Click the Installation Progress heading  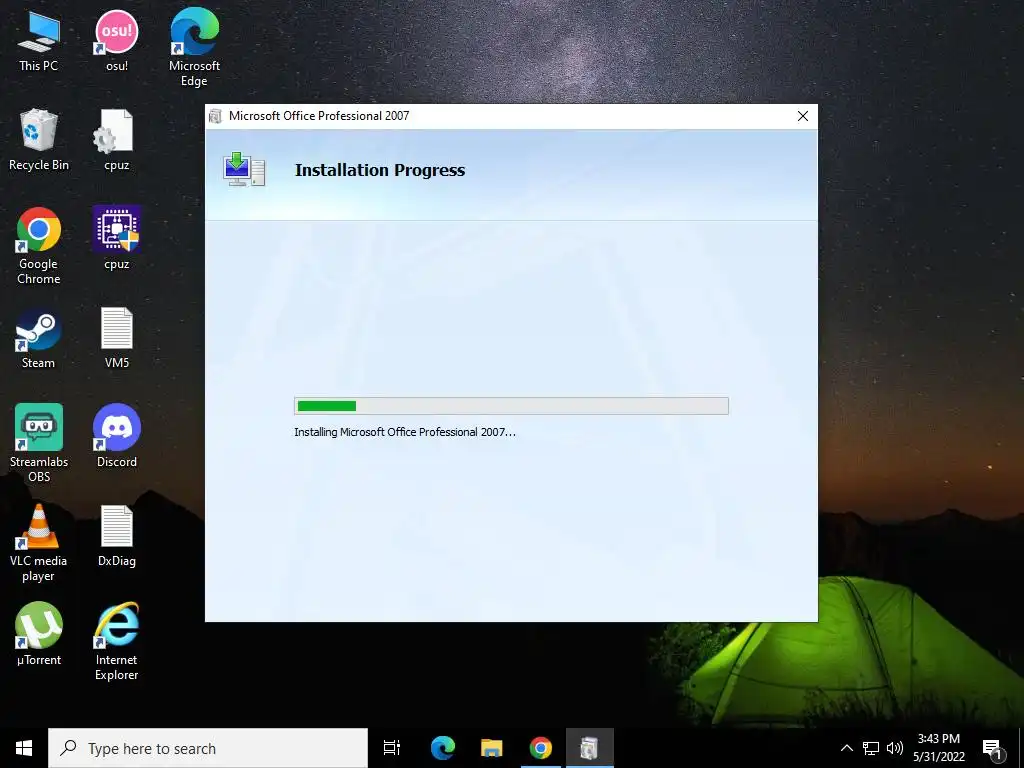coord(379,170)
